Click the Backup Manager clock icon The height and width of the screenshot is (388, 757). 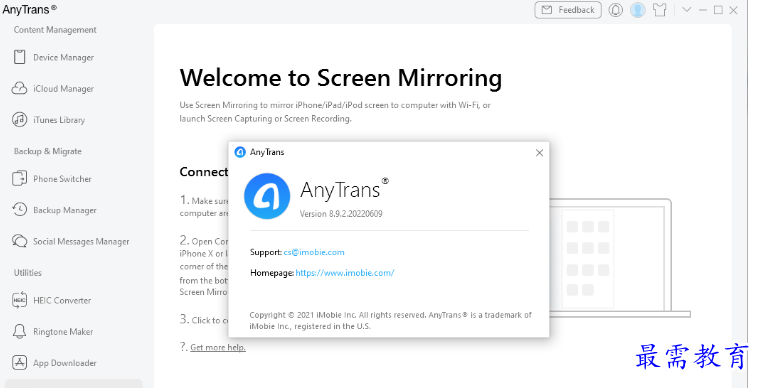pos(19,209)
